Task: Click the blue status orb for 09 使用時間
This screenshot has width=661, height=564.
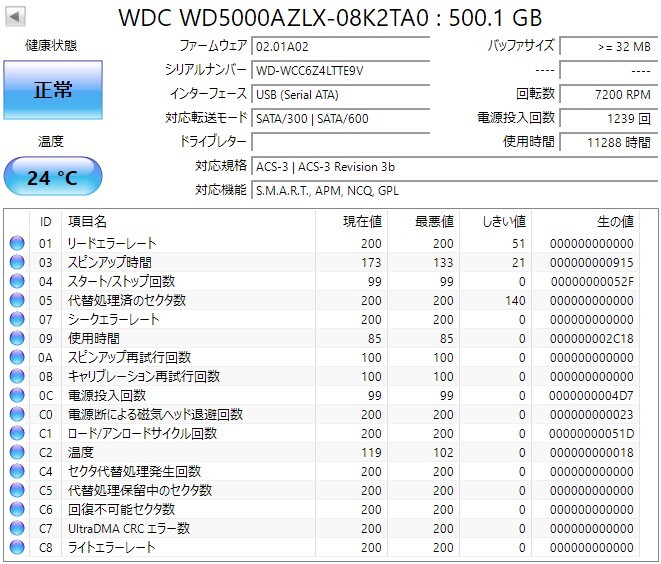Action: pyautogui.click(x=17, y=338)
